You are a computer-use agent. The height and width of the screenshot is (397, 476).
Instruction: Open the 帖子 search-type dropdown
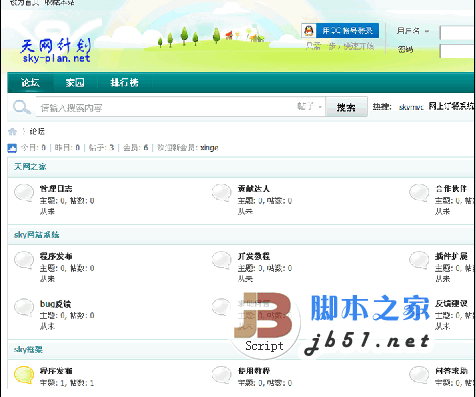pyautogui.click(x=309, y=106)
